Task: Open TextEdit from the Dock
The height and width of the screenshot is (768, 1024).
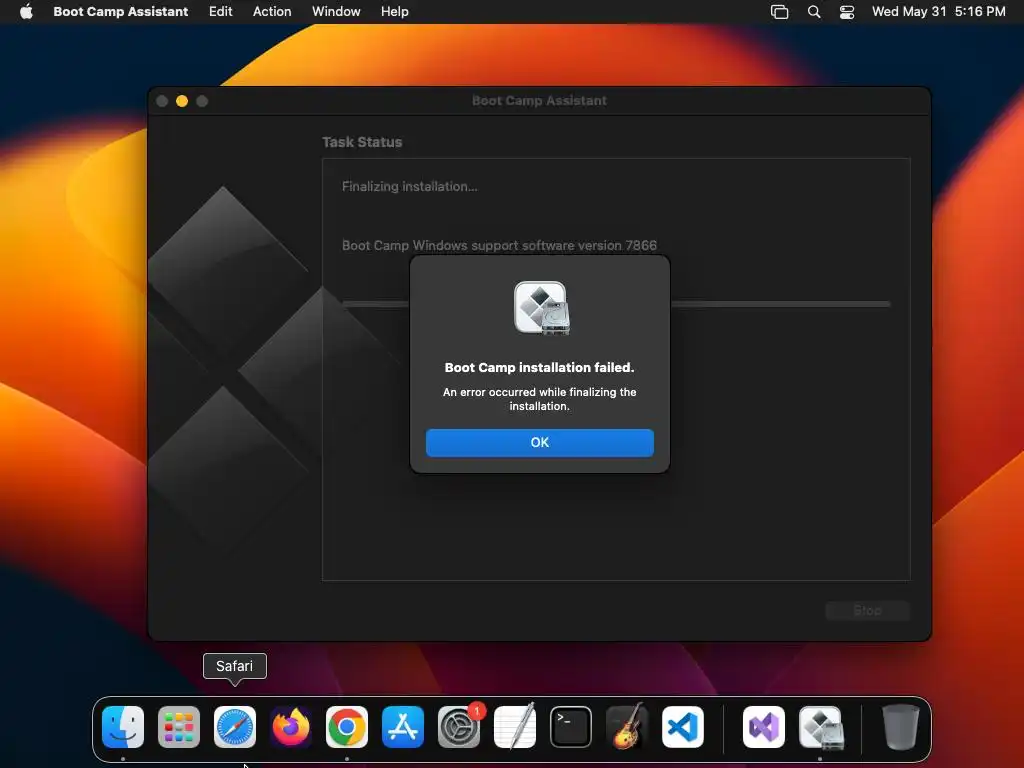Action: coord(515,726)
